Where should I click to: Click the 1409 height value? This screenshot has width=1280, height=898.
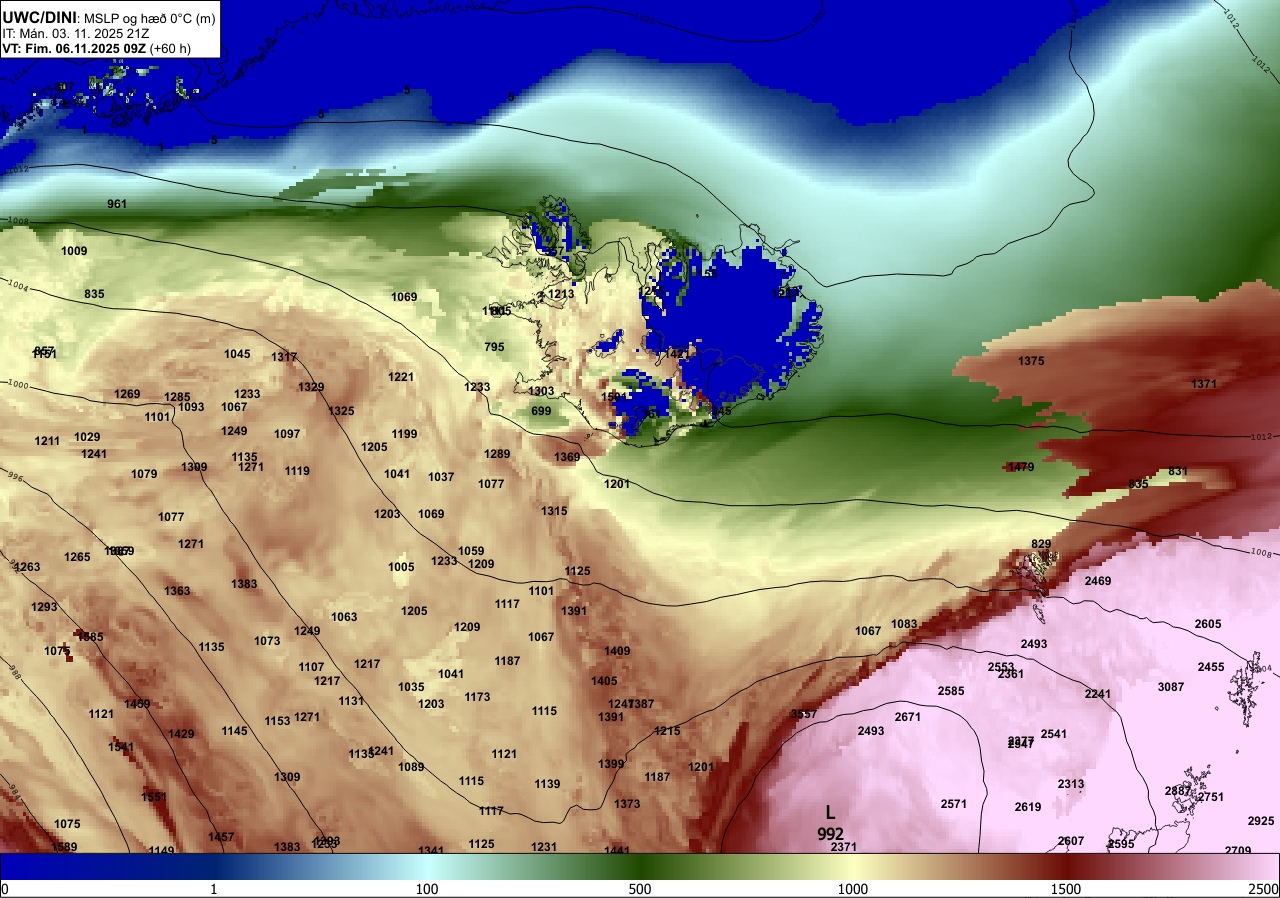pos(617,651)
